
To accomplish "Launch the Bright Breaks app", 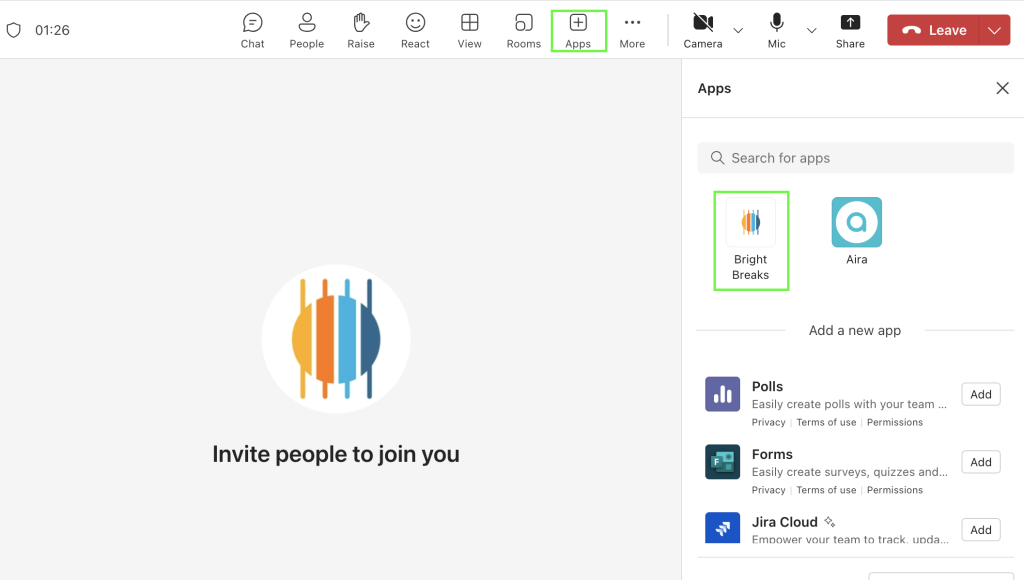I will 751,240.
